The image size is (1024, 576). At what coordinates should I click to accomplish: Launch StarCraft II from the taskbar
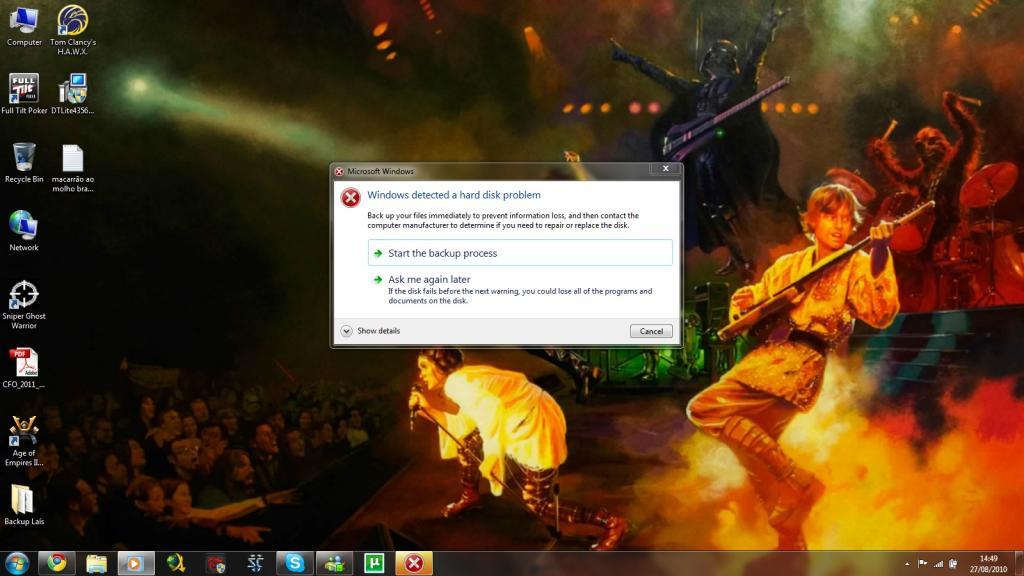255,563
